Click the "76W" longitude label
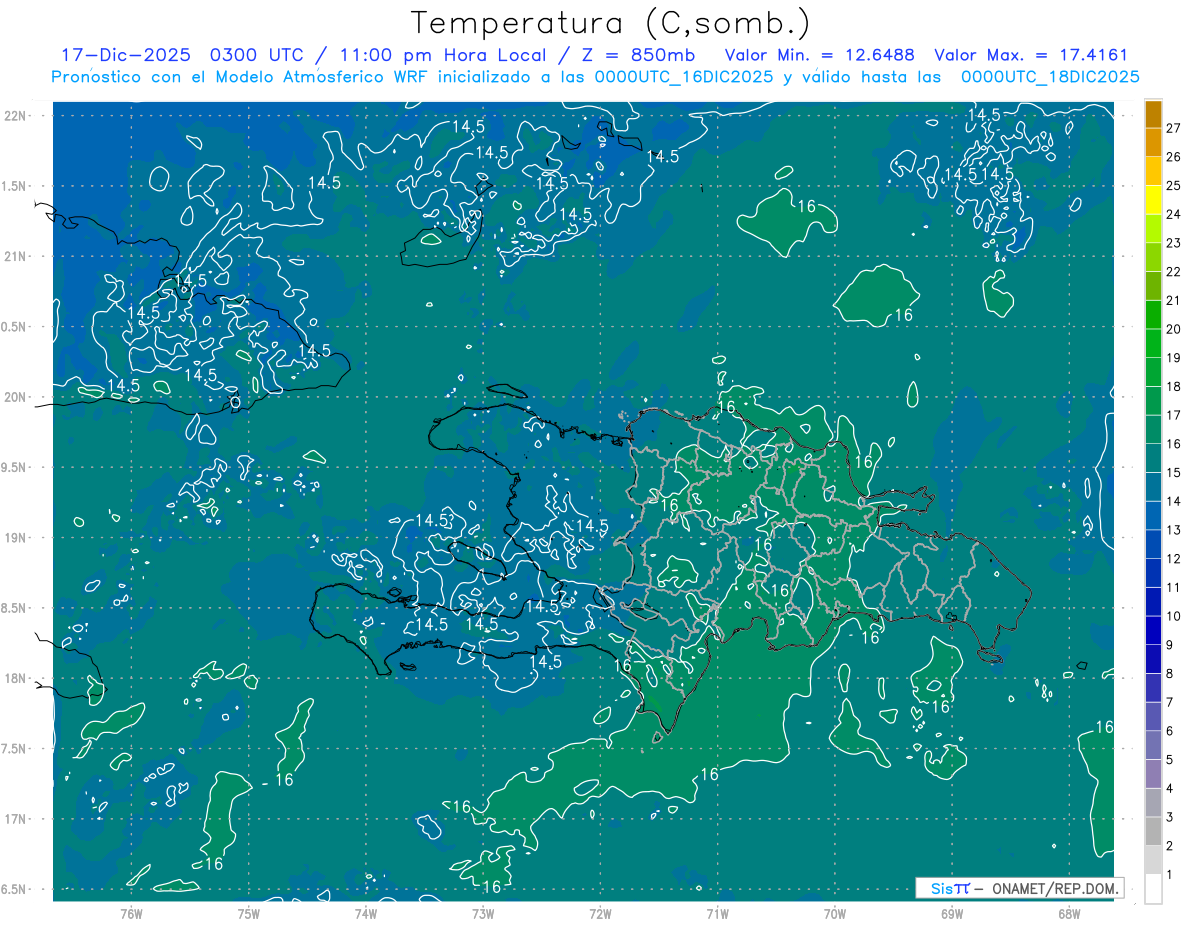1200x927 pixels. (131, 913)
